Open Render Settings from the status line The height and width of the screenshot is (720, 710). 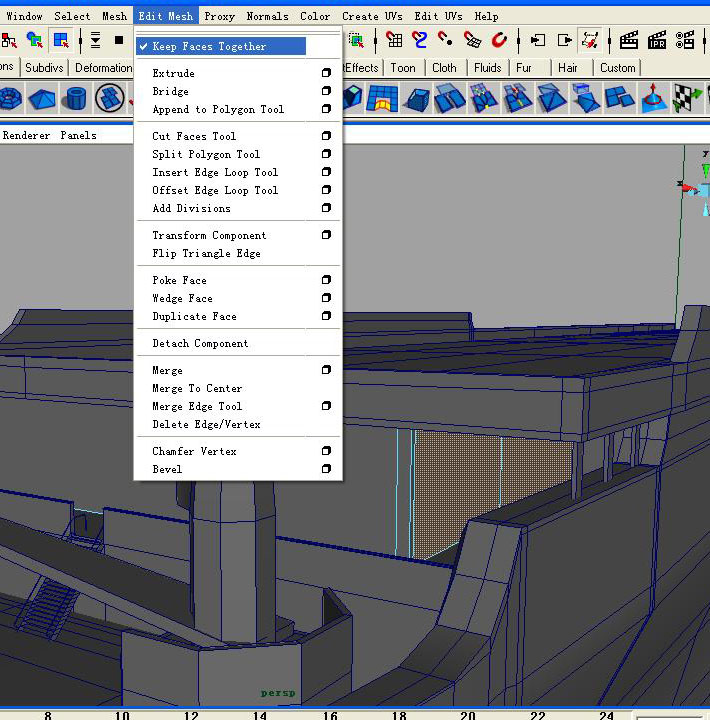[685, 40]
